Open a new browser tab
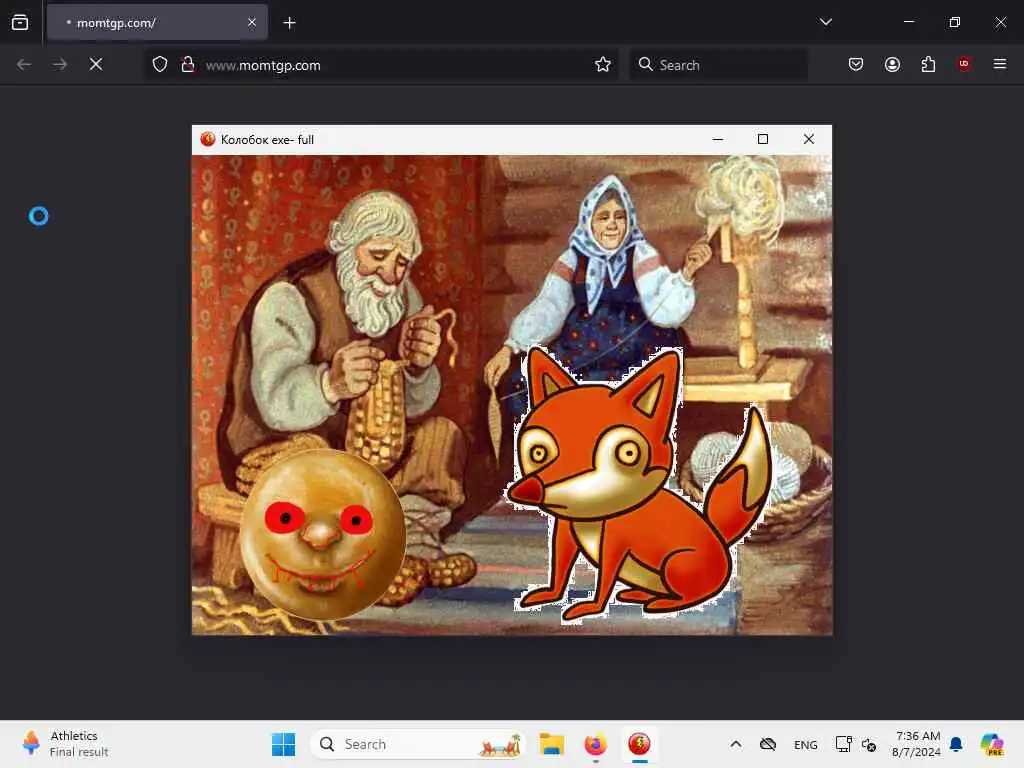This screenshot has width=1024, height=768. (x=289, y=23)
